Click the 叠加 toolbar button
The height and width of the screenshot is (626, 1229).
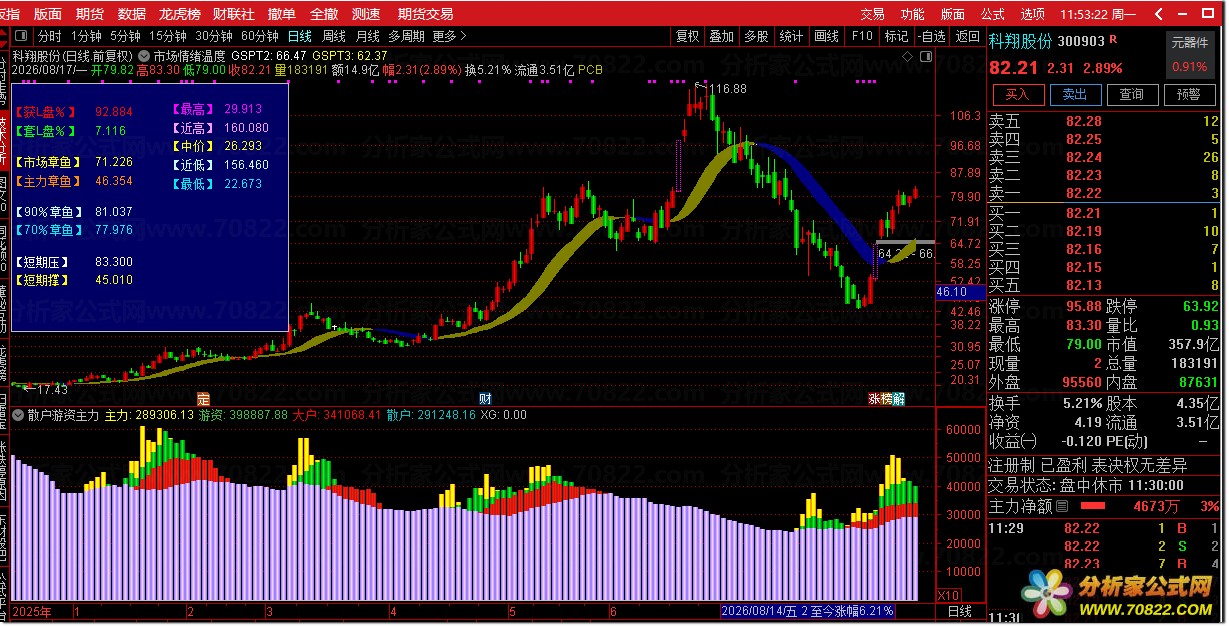click(x=721, y=36)
